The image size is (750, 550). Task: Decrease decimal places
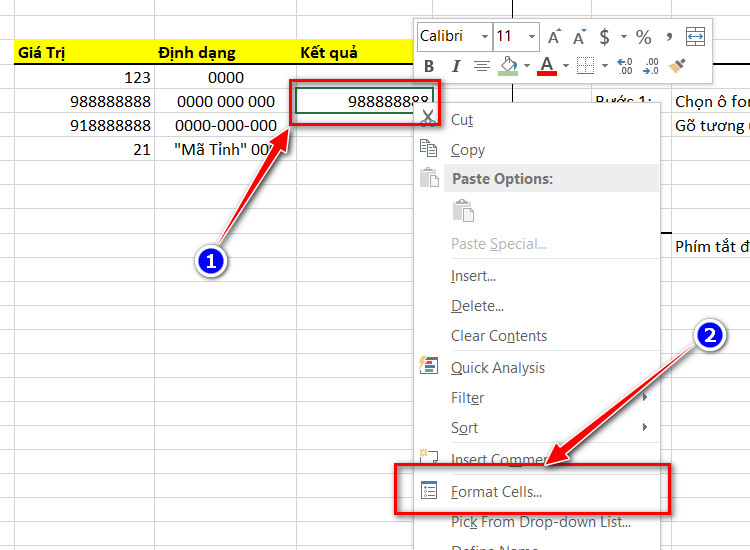click(651, 66)
